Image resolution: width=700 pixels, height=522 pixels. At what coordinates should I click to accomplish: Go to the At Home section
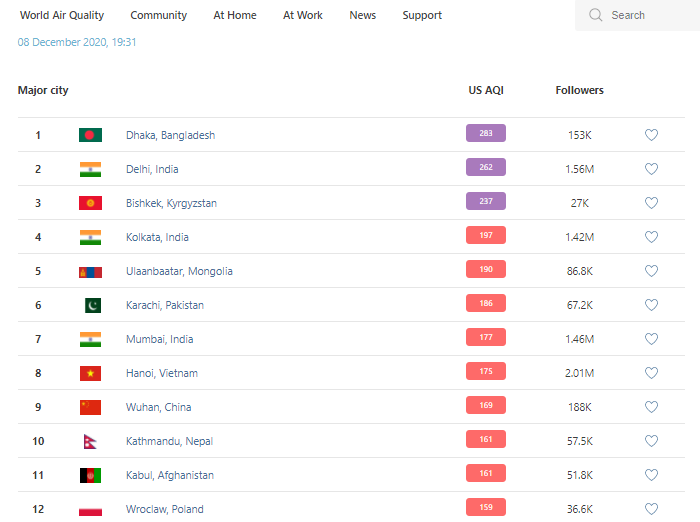coord(235,15)
